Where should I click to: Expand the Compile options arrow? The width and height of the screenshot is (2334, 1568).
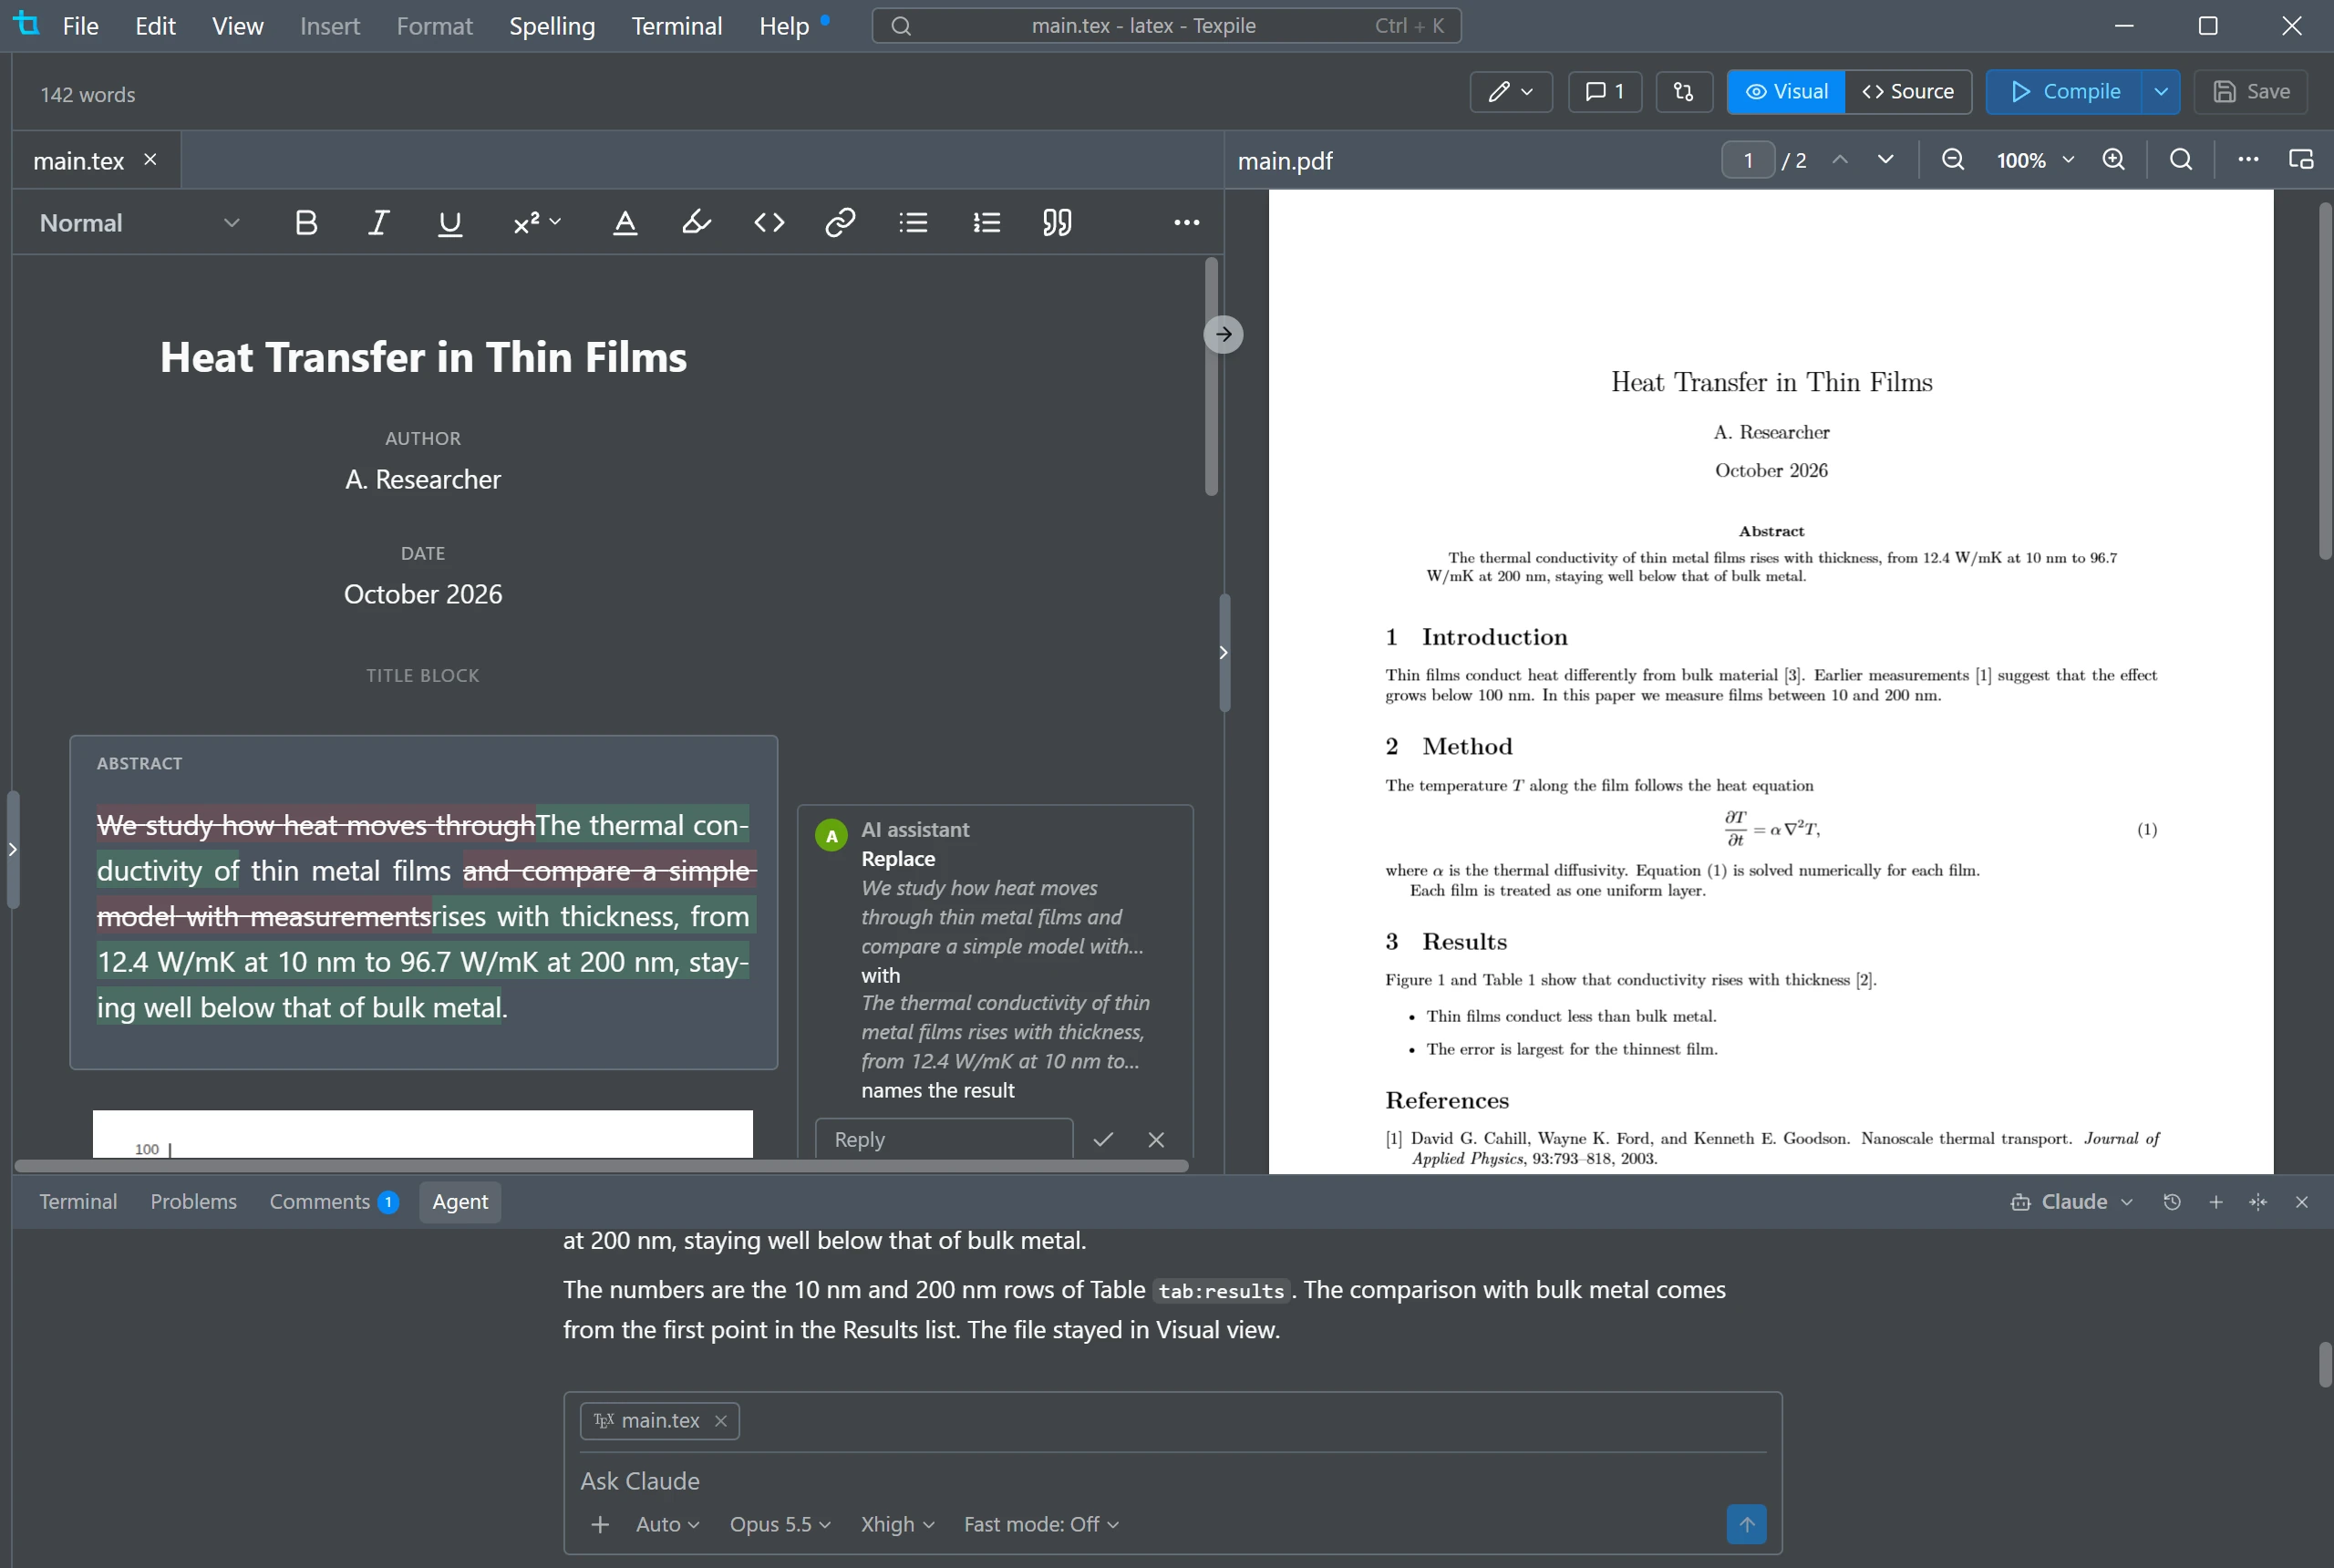tap(2160, 91)
